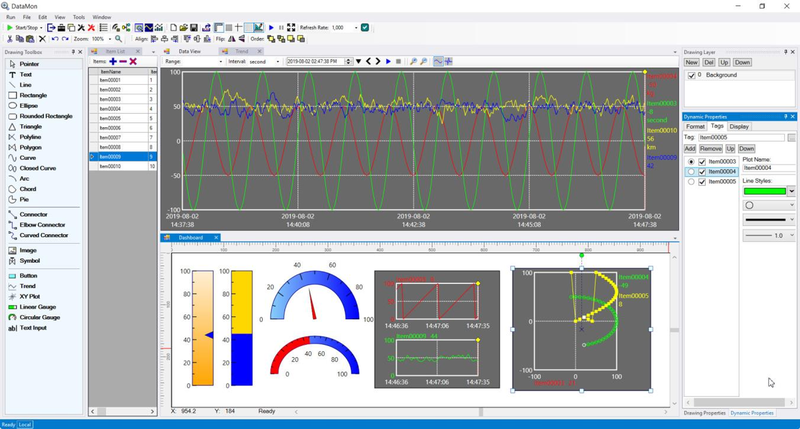Click the Zoom magnifier icon beside 100%
This screenshot has width=800, height=429.
pyautogui.click(x=118, y=39)
